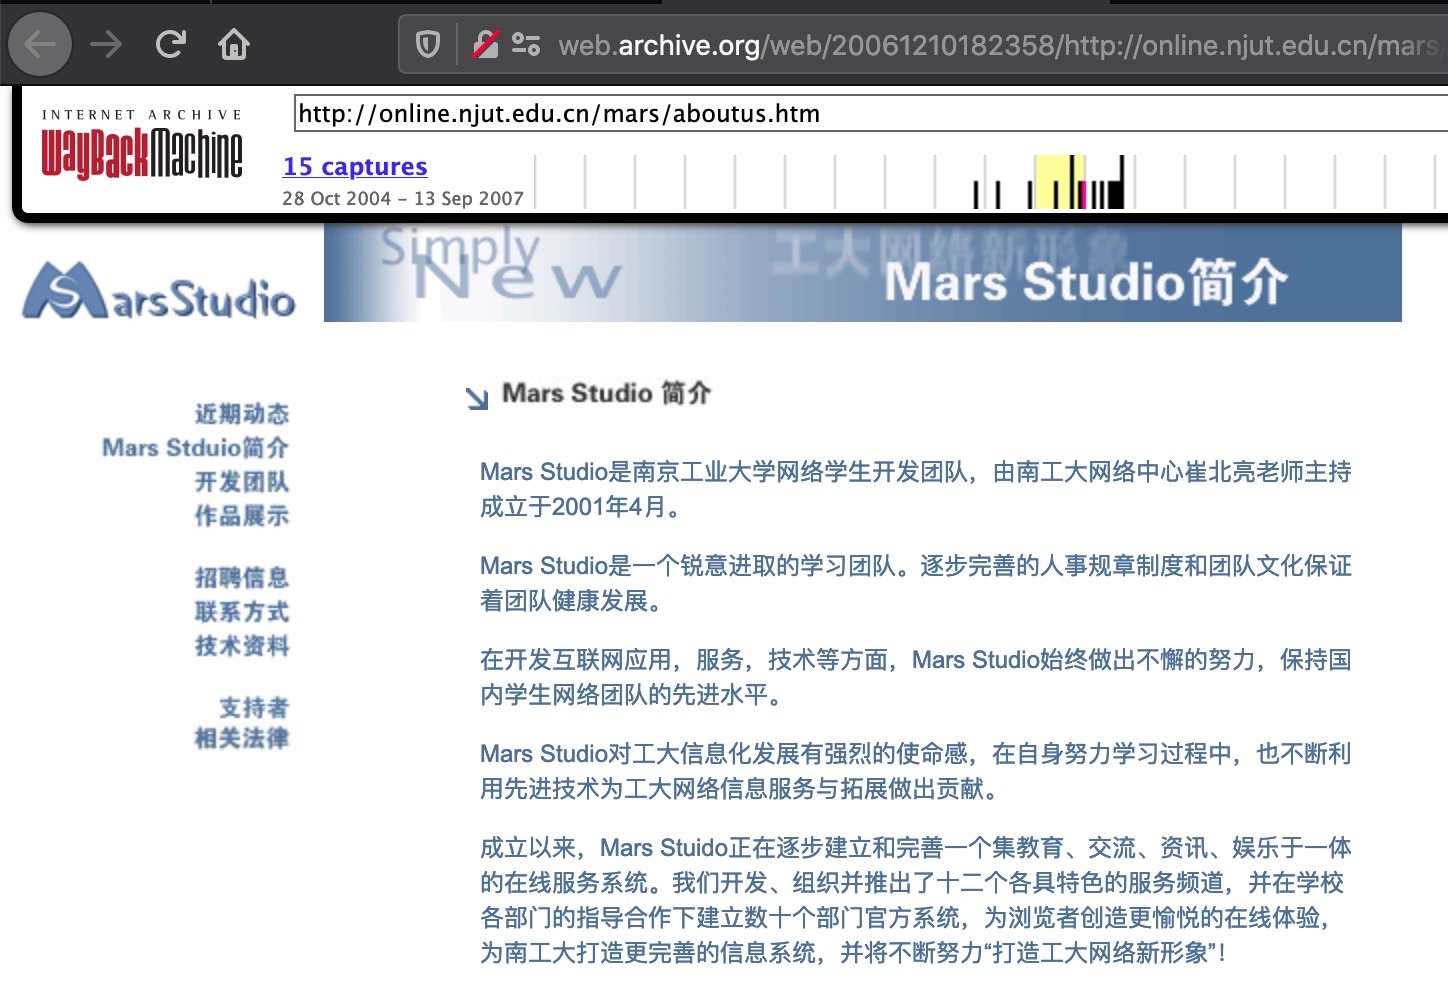Select the yellow highlighted year in timeline
The width and height of the screenshot is (1448, 998).
(x=1058, y=182)
